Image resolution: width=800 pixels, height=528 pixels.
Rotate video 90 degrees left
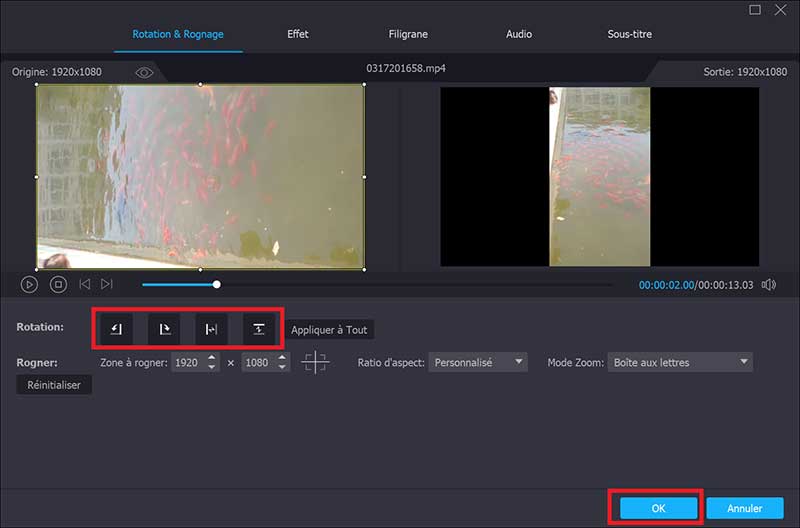[x=117, y=329]
